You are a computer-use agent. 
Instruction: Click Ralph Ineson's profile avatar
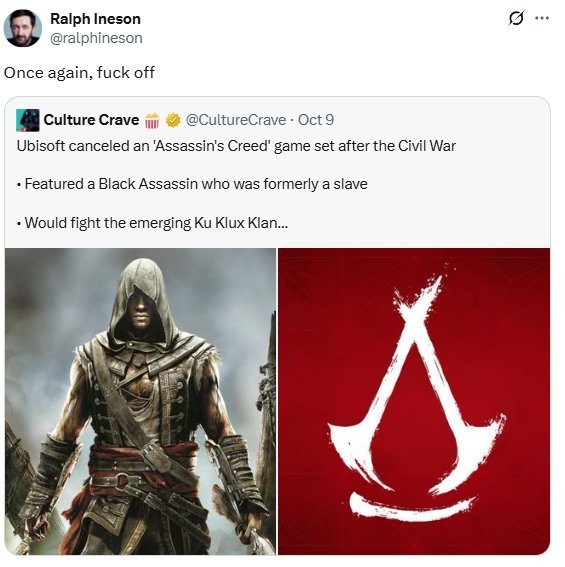click(22, 28)
